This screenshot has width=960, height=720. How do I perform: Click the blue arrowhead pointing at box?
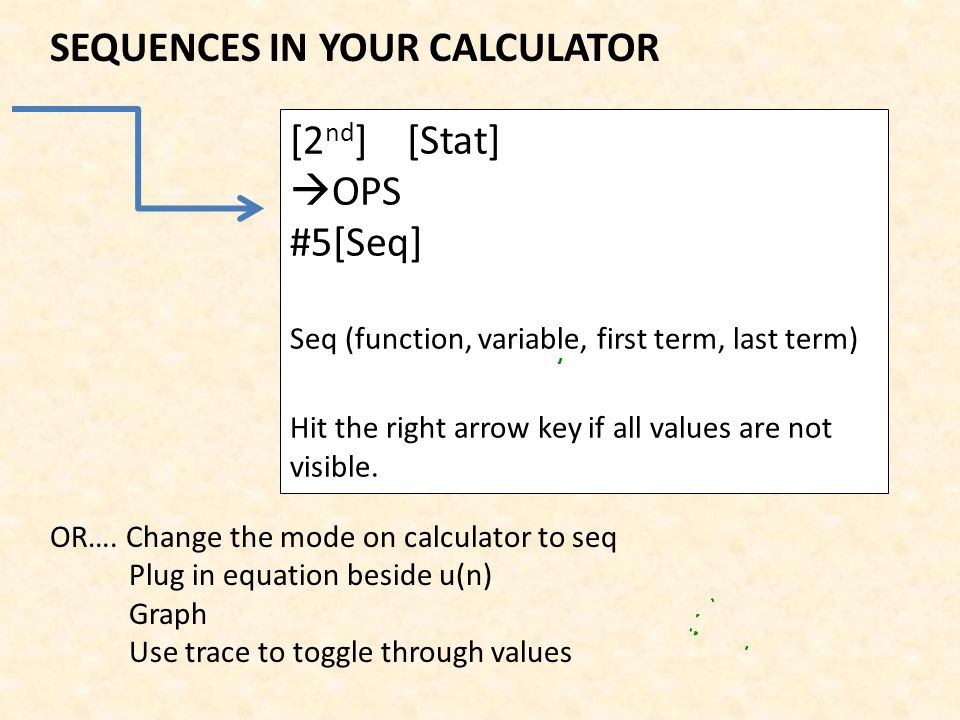click(251, 208)
